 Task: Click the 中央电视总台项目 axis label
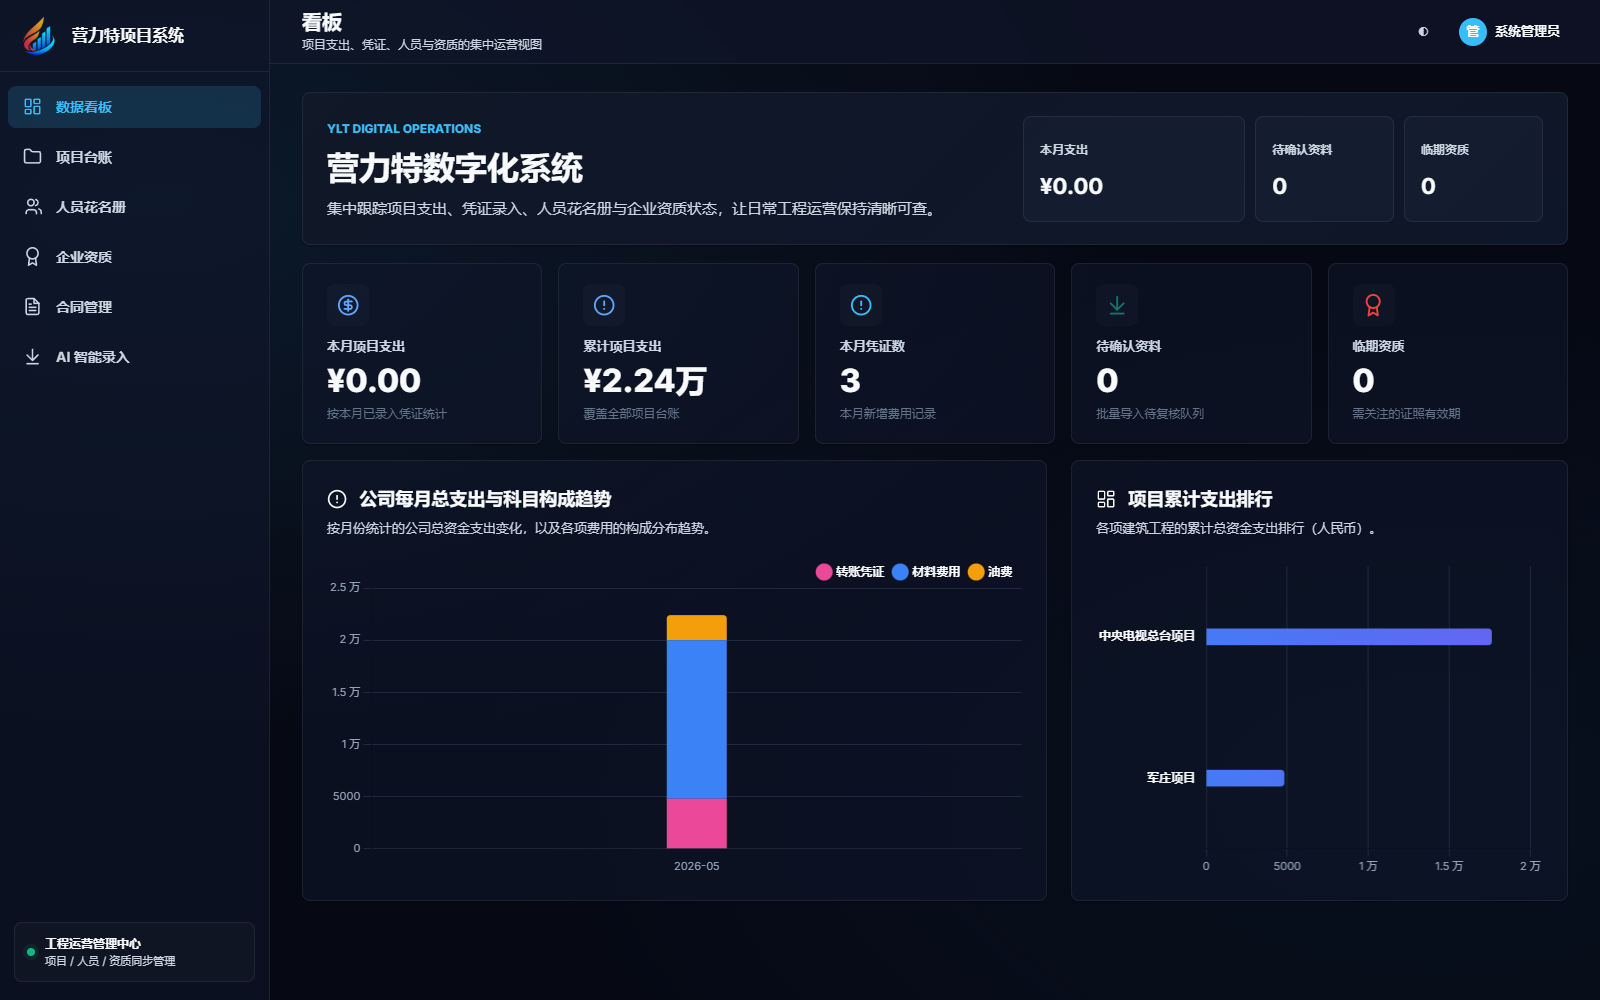1147,636
